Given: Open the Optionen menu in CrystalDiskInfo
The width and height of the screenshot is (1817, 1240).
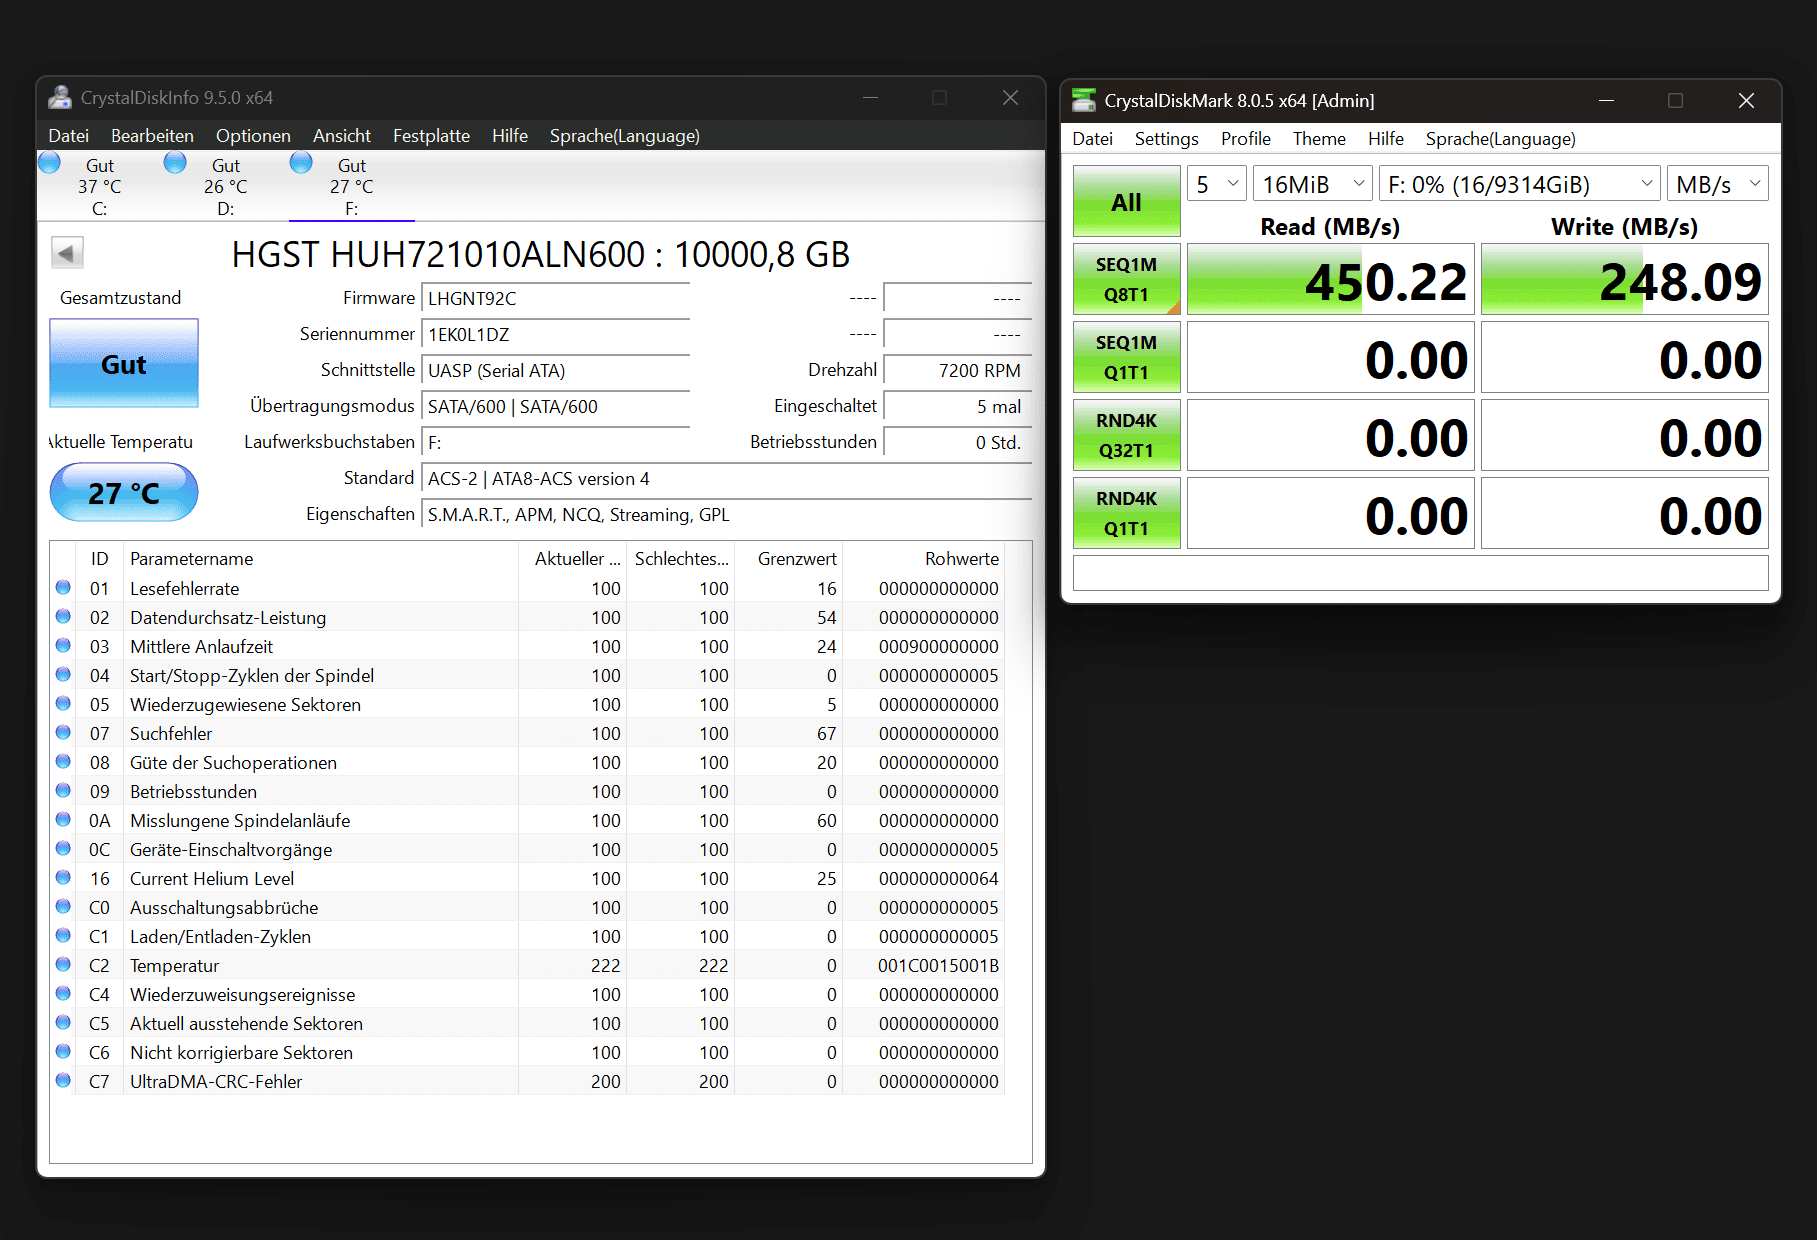Looking at the screenshot, I should tap(253, 136).
